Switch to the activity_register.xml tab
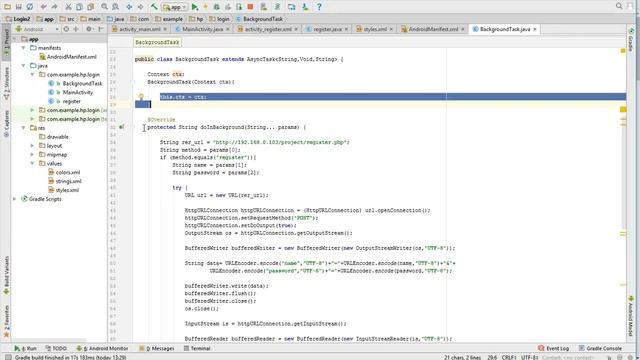The width and height of the screenshot is (640, 360). [268, 29]
